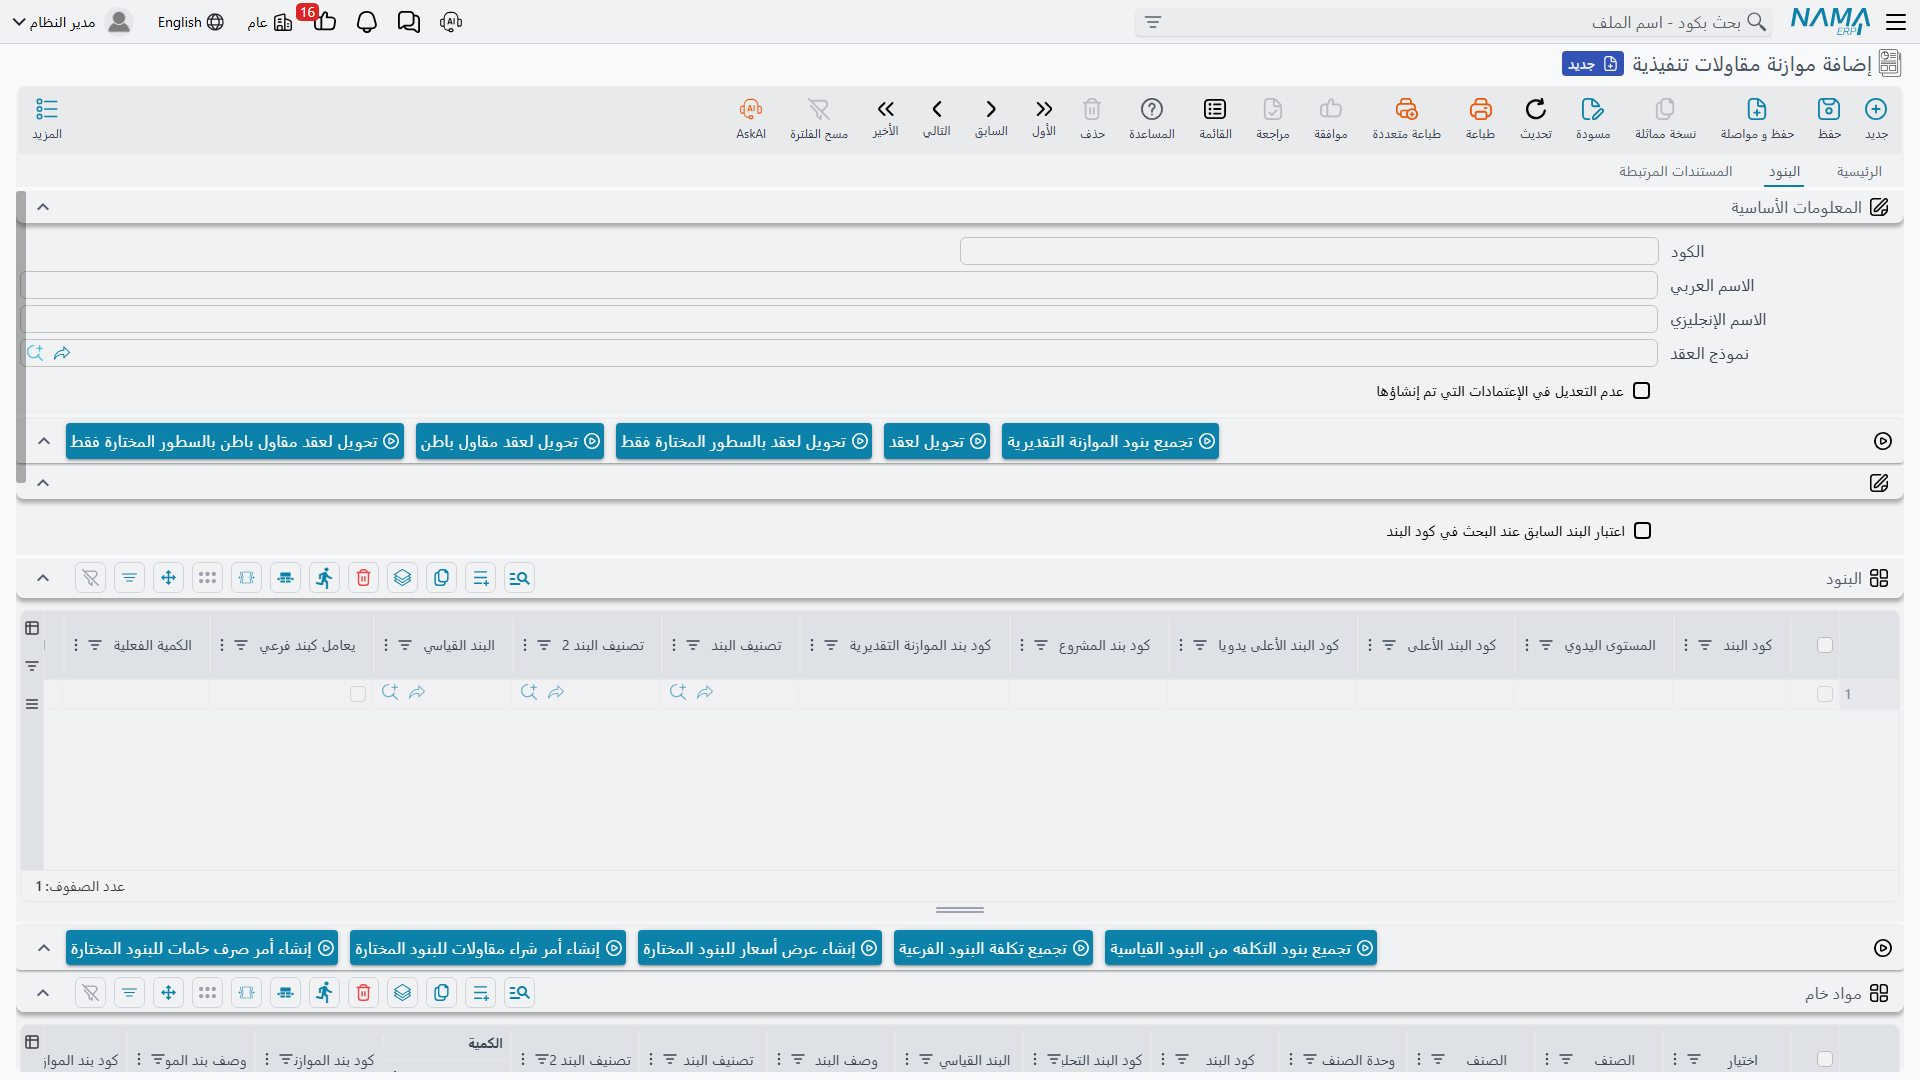1920x1080 pixels.
Task: Click إنشاء أمر صرف خامات للبنود المختارة button
Action: [202, 948]
